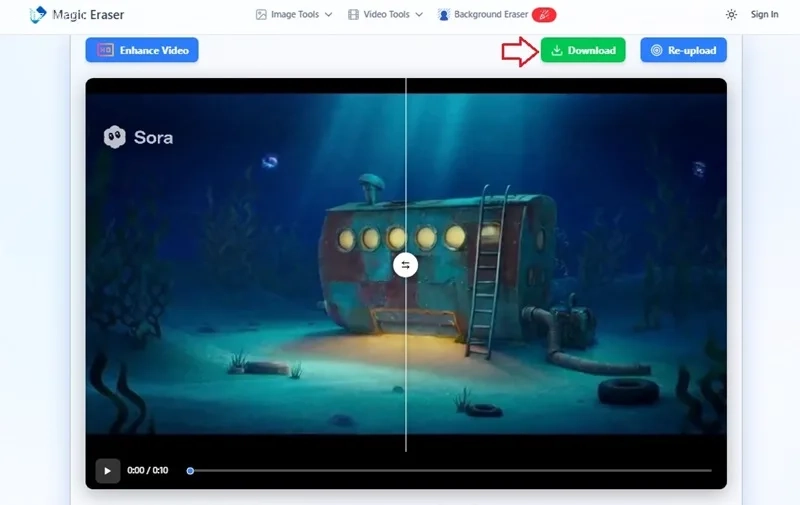
Task: Expand the Video Tools dropdown chevron
Action: (x=419, y=15)
